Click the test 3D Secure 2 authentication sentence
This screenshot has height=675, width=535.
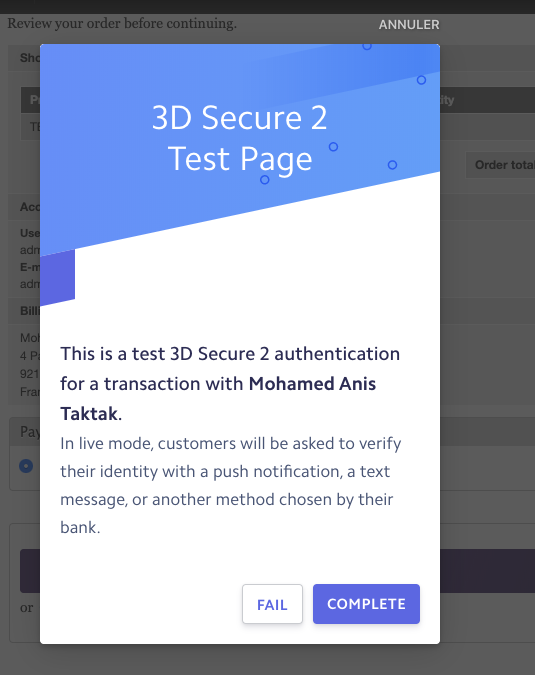coord(230,384)
